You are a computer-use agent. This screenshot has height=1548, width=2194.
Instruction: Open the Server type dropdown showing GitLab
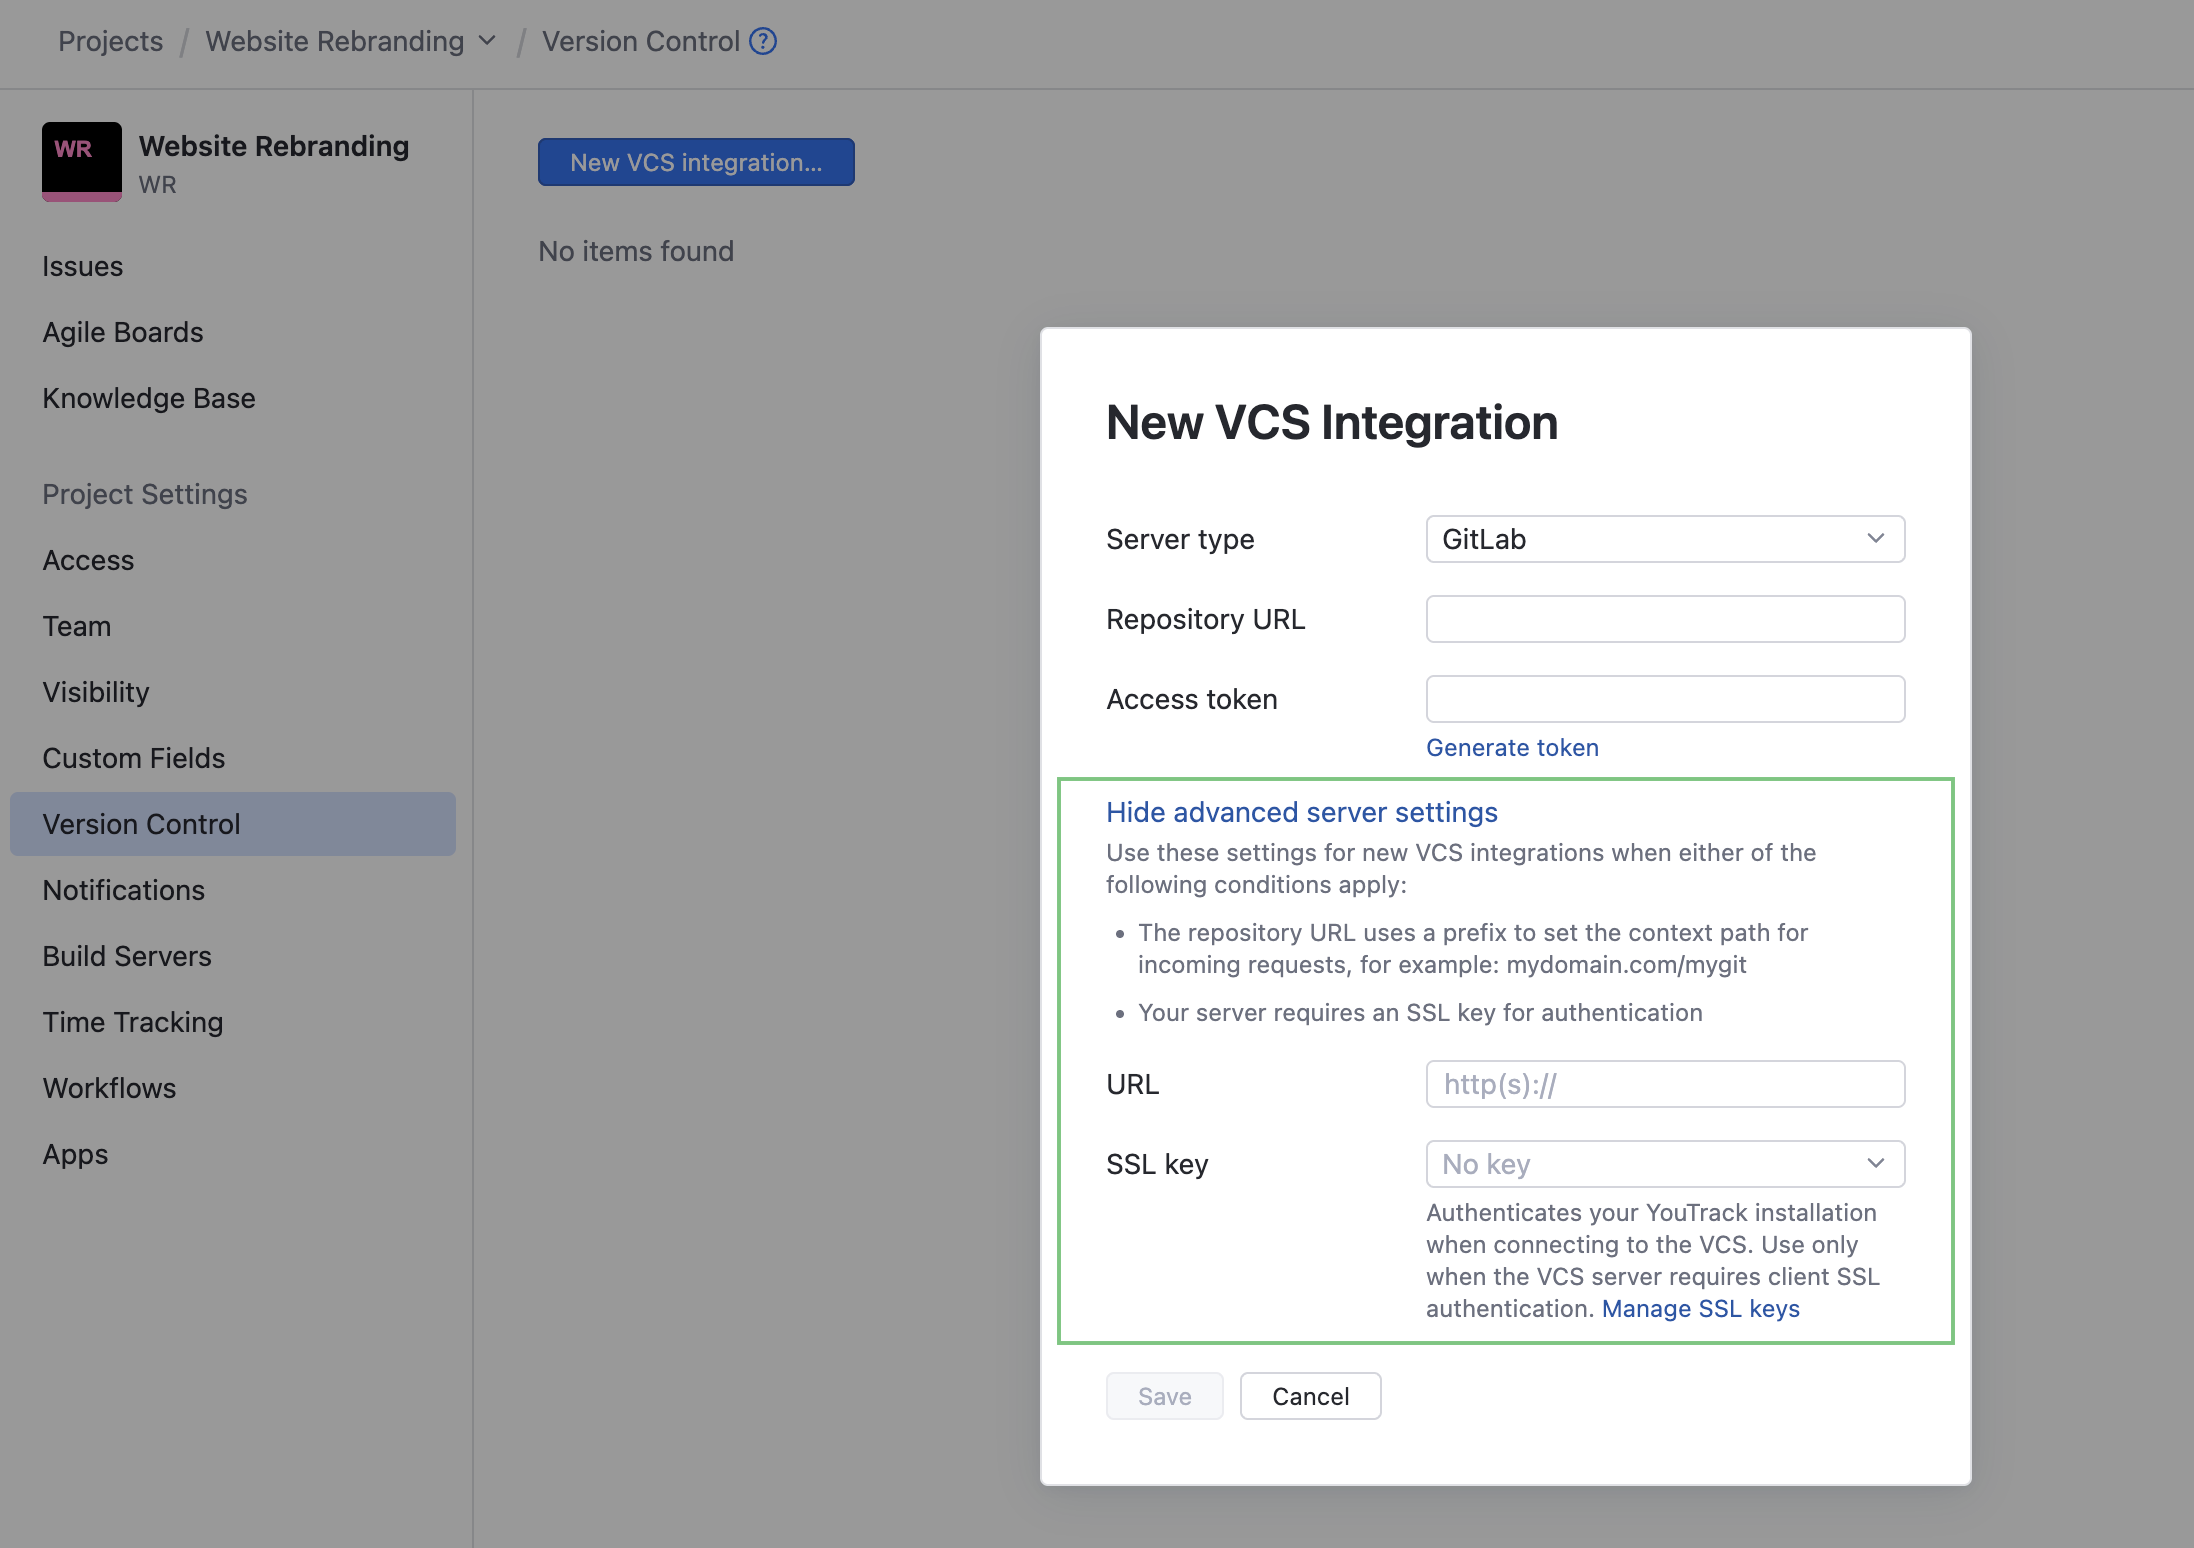pos(1663,539)
